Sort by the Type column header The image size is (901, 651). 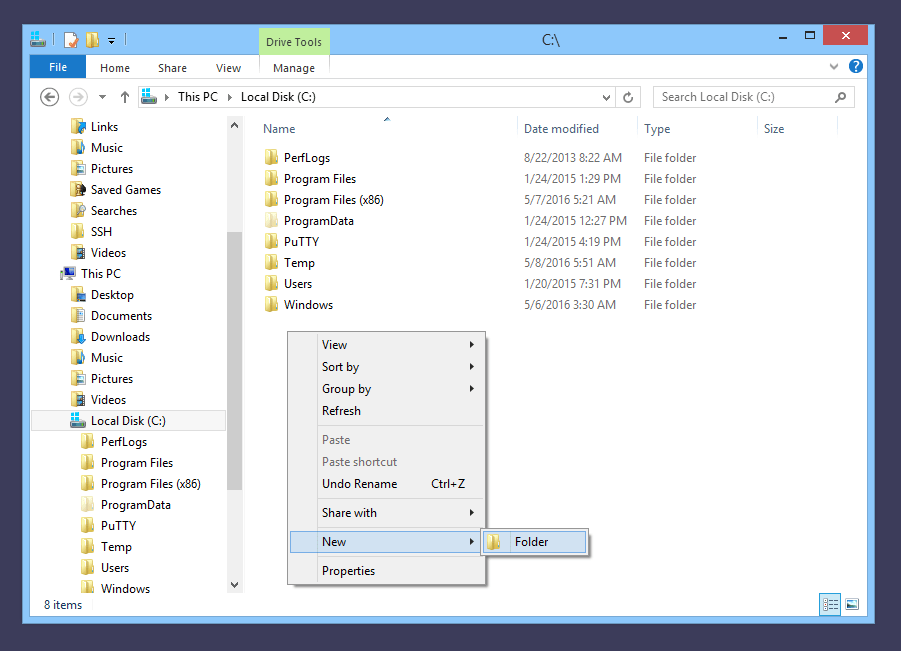(x=698, y=129)
